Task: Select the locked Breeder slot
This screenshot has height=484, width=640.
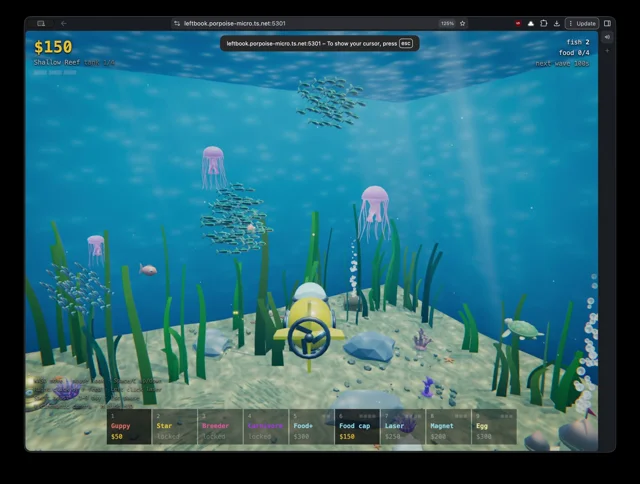Action: click(x=220, y=426)
